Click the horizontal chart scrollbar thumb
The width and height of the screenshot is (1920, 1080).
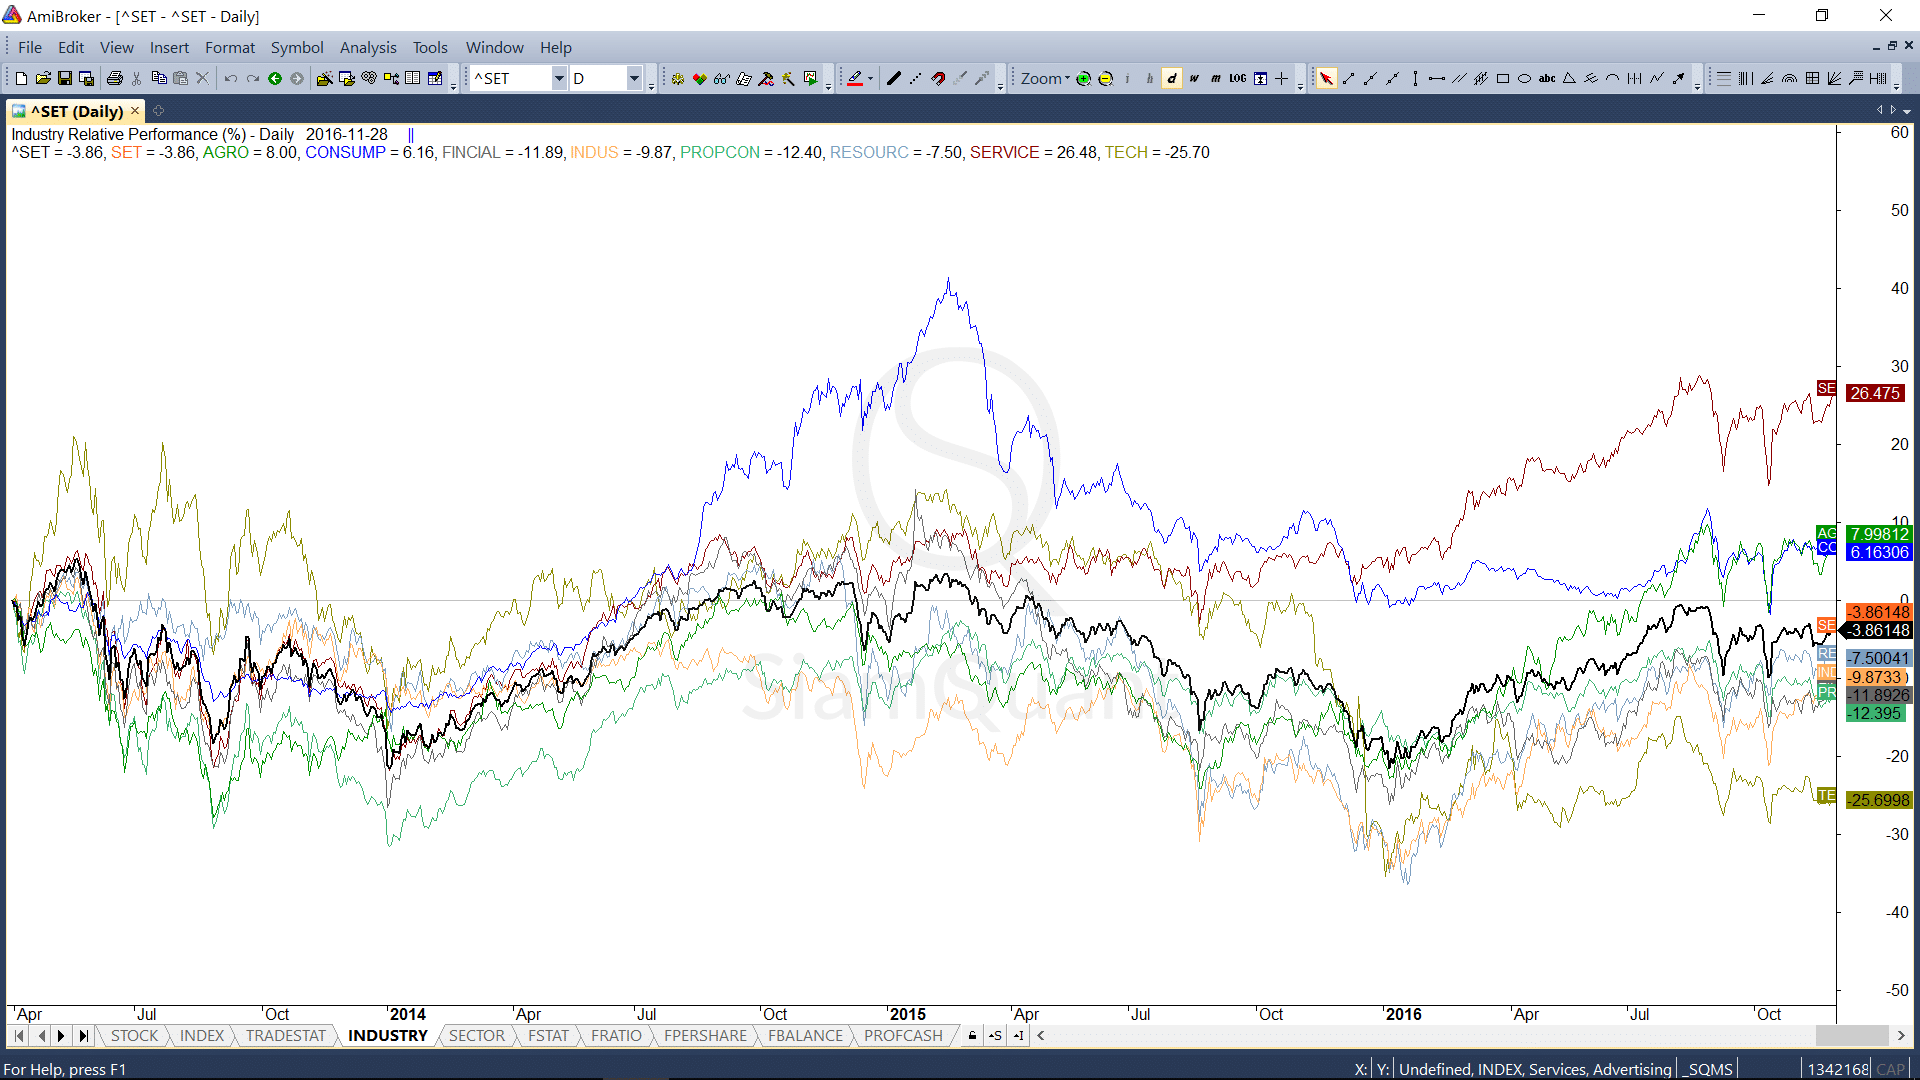tap(1851, 1036)
